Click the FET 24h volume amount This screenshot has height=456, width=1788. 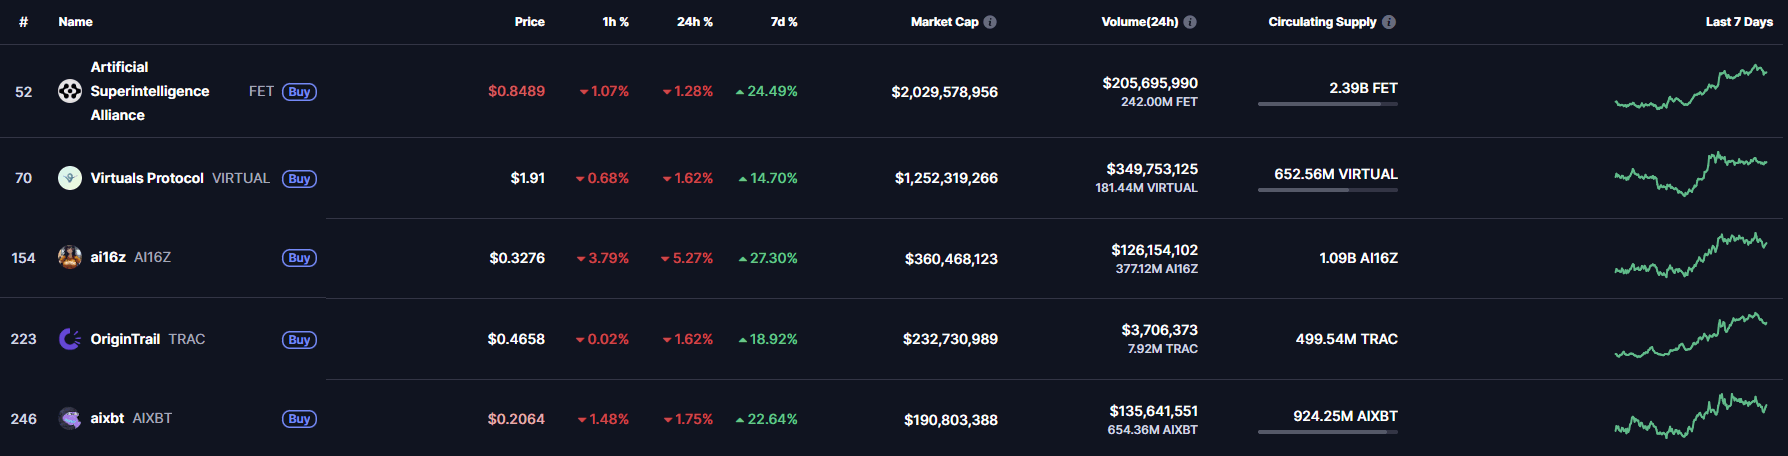(x=1150, y=83)
